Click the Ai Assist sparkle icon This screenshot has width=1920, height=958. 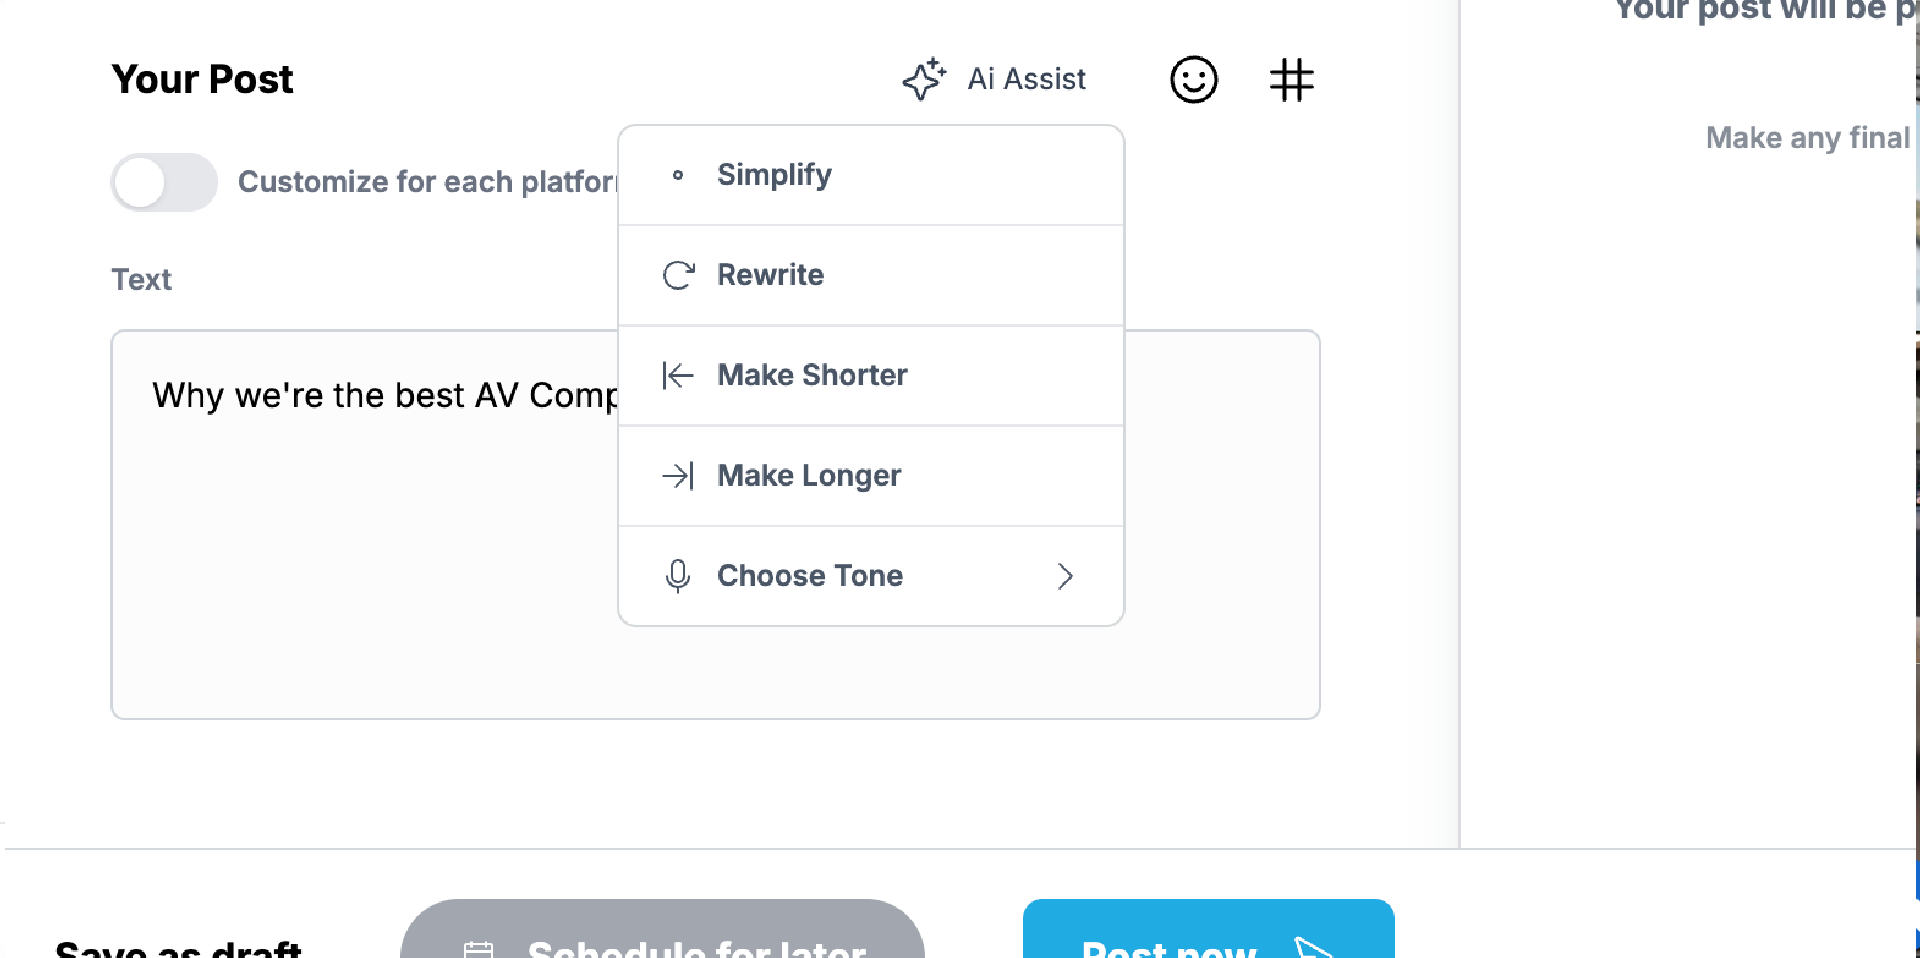(923, 78)
